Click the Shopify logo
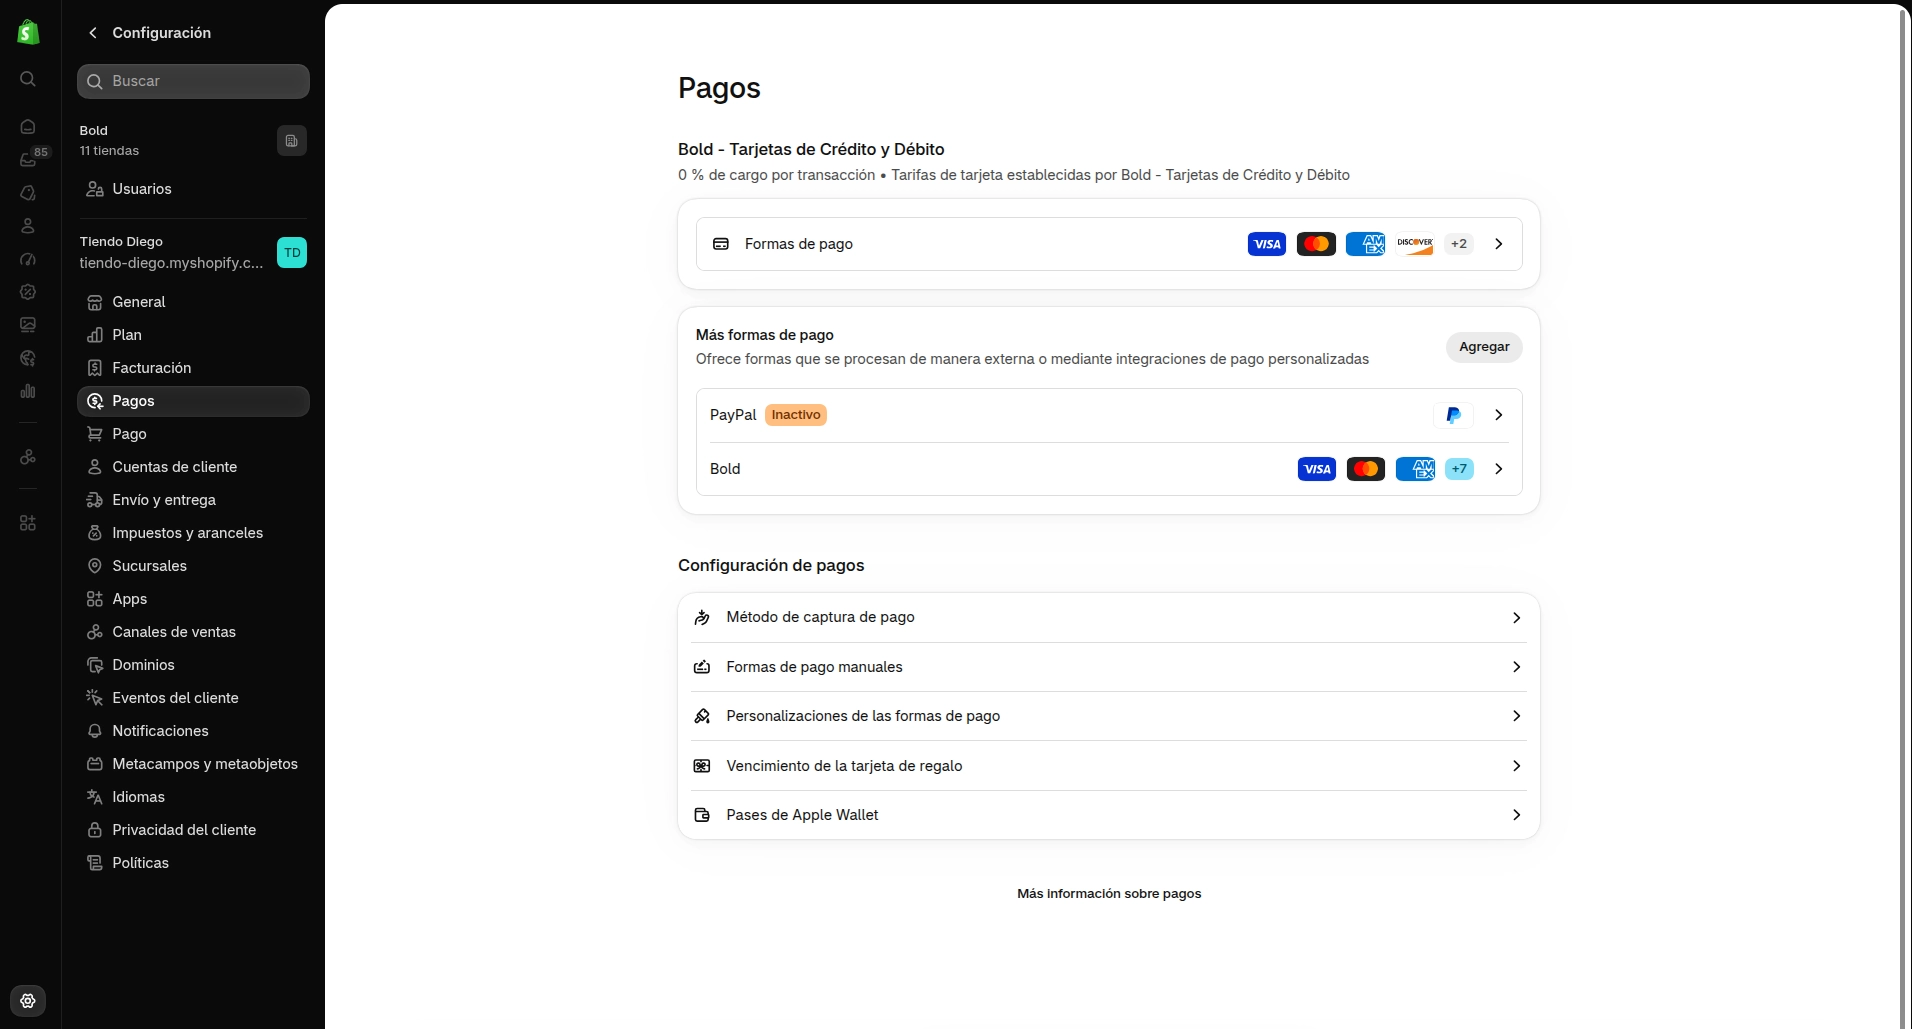1912x1029 pixels. pos(28,32)
